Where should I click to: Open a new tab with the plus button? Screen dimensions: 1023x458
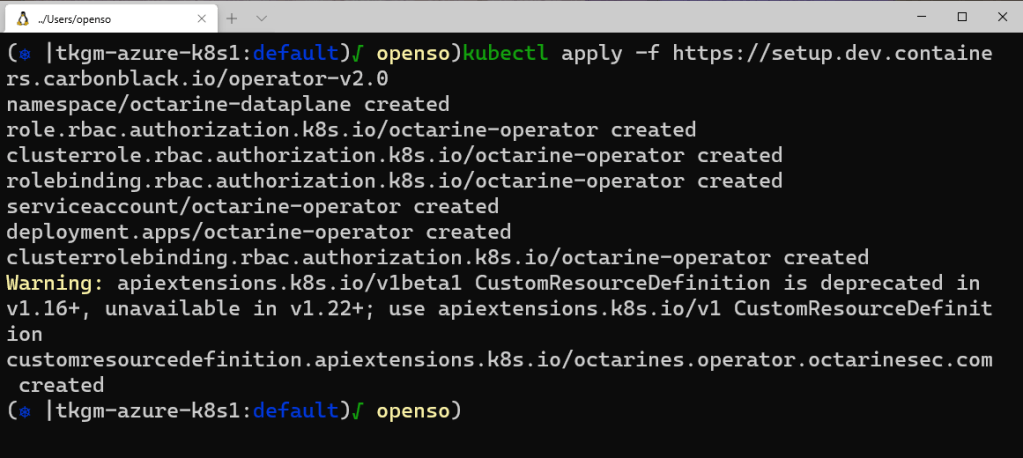(x=232, y=18)
